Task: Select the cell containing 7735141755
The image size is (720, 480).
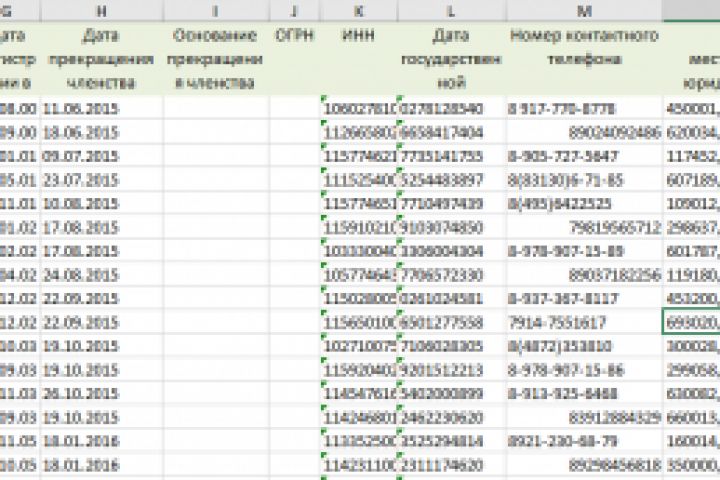Action: [x=452, y=156]
